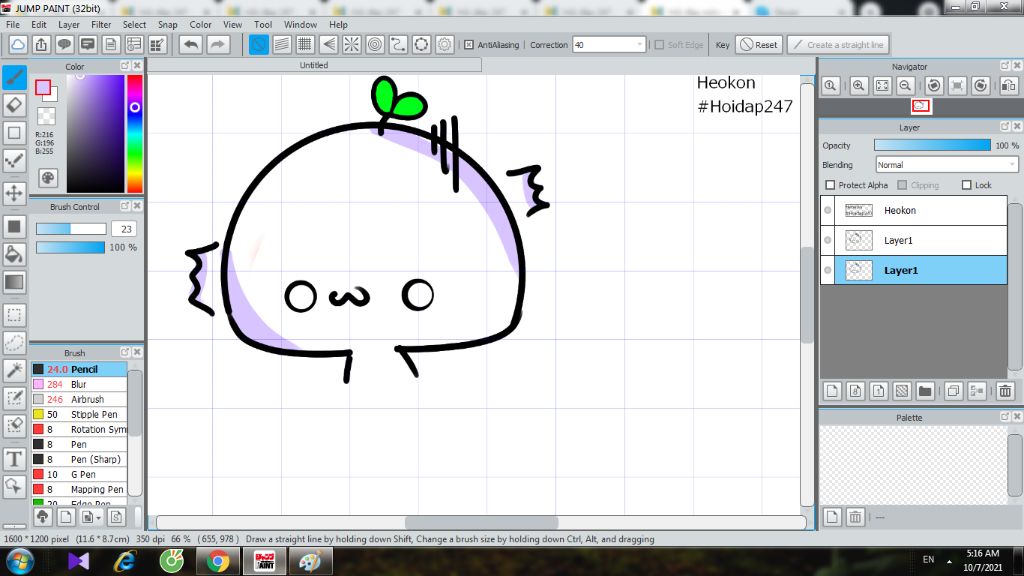The width and height of the screenshot is (1024, 576).
Task: Open the Window menu
Action: [300, 24]
